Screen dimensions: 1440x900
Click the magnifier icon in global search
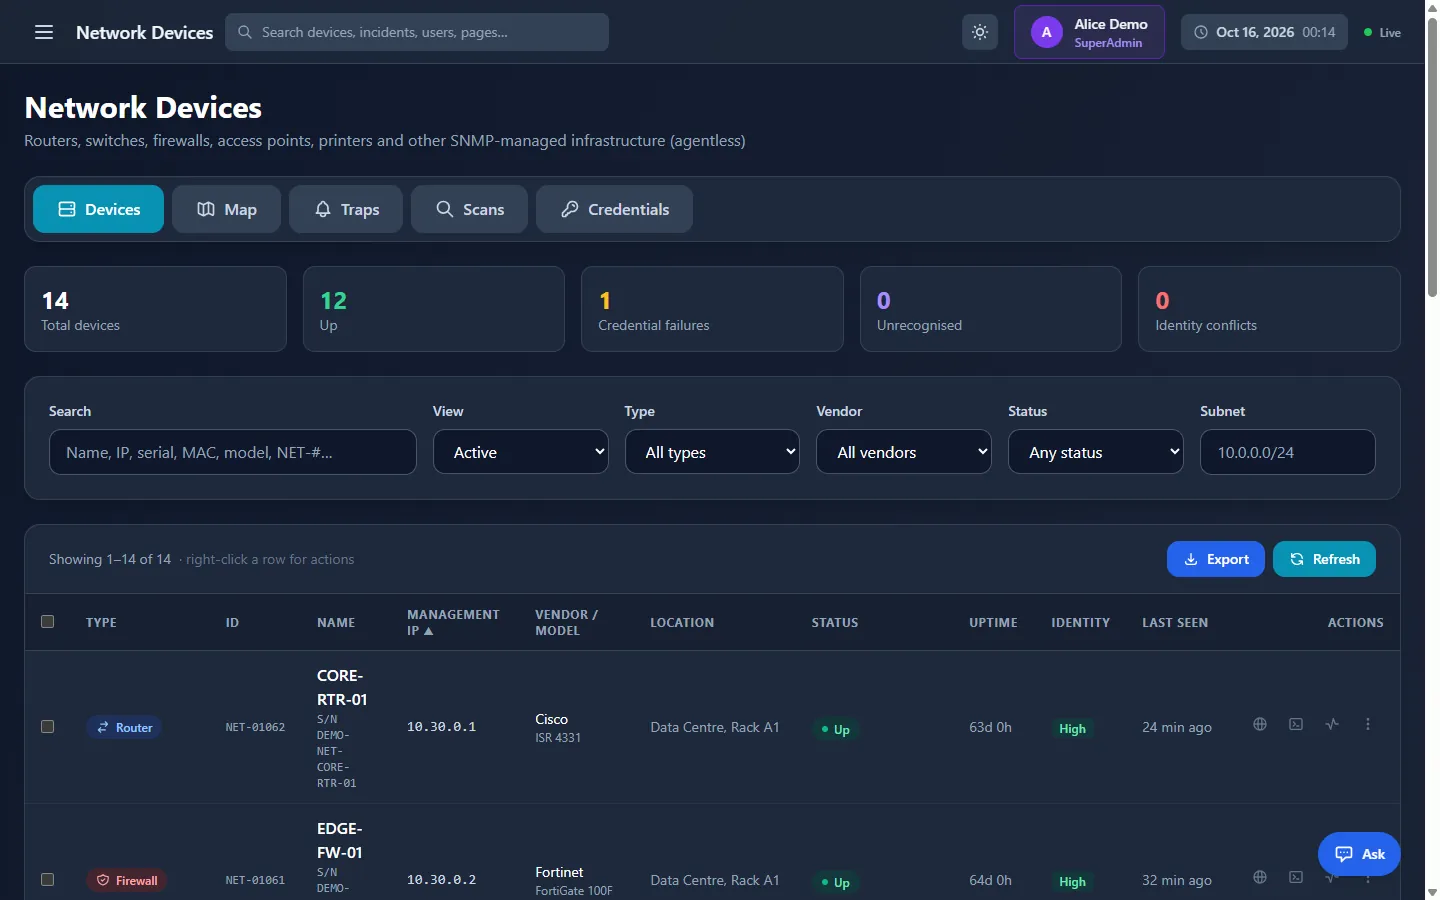245,32
